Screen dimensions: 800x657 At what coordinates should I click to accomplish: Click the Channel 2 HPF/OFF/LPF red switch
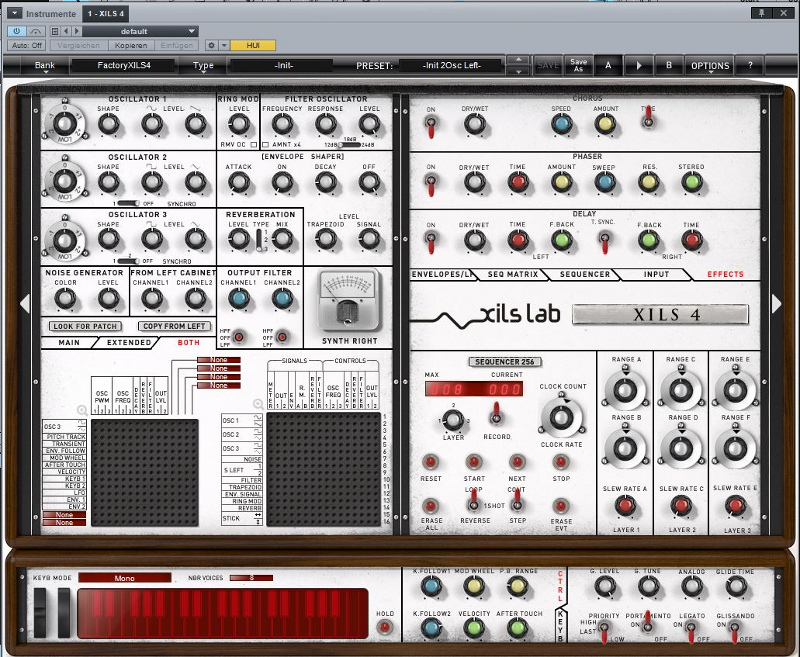(x=282, y=337)
